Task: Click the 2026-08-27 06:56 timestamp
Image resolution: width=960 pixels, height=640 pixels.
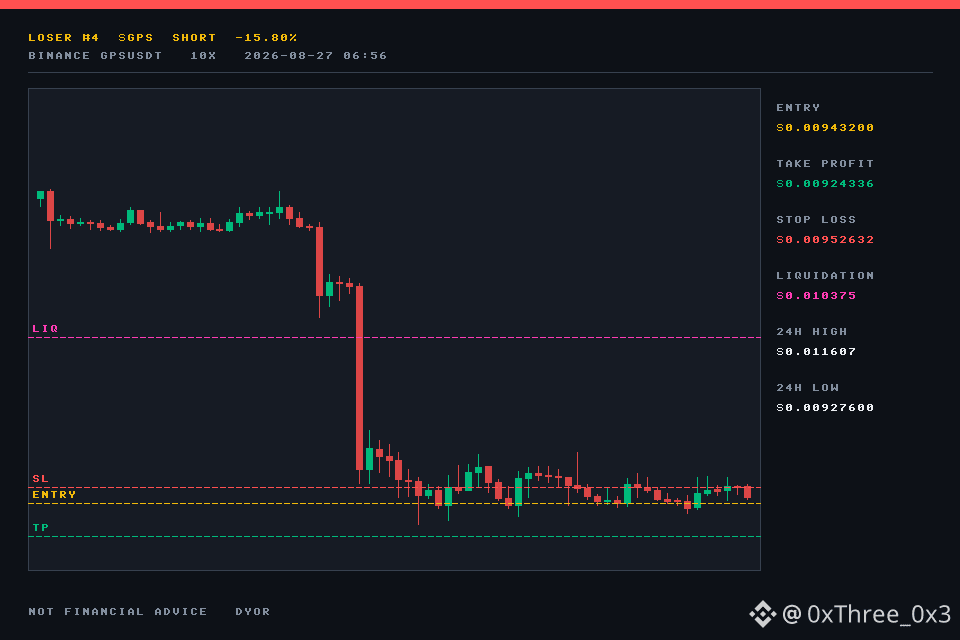Action: point(316,56)
